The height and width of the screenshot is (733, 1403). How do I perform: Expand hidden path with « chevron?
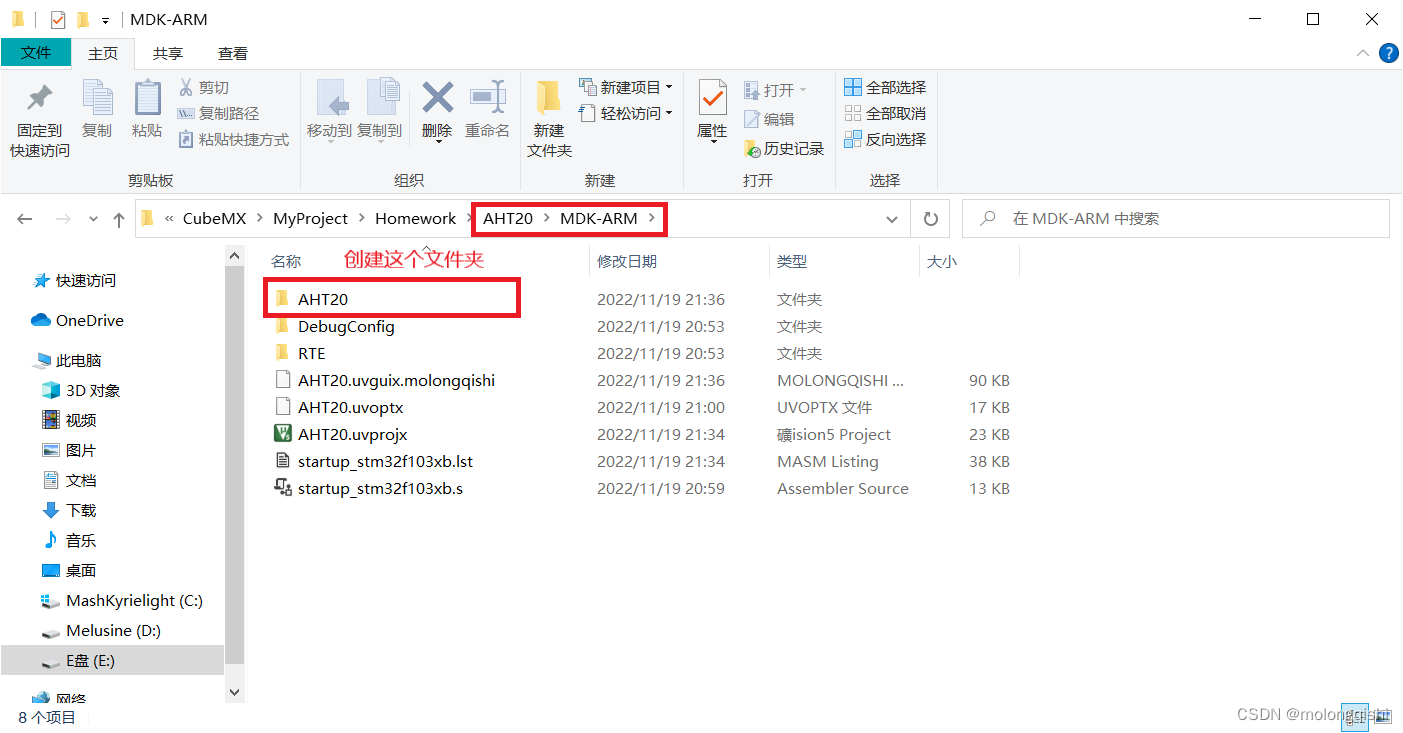tap(170, 218)
